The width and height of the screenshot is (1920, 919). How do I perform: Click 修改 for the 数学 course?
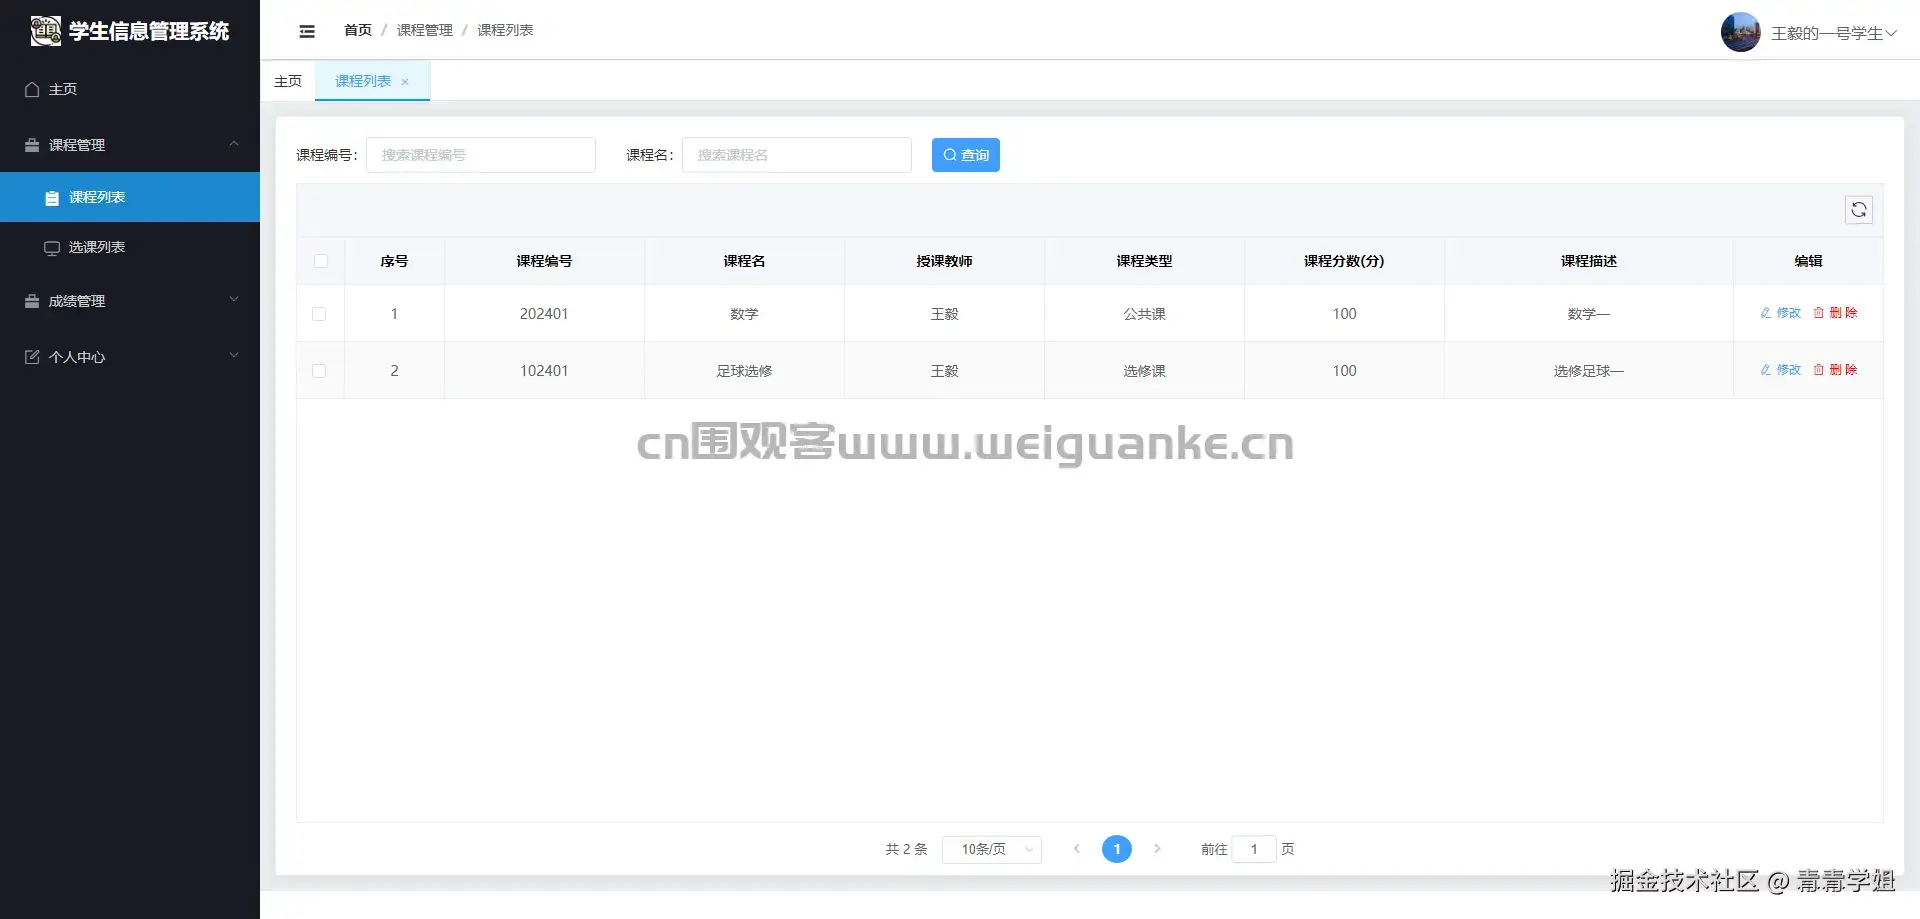point(1781,313)
